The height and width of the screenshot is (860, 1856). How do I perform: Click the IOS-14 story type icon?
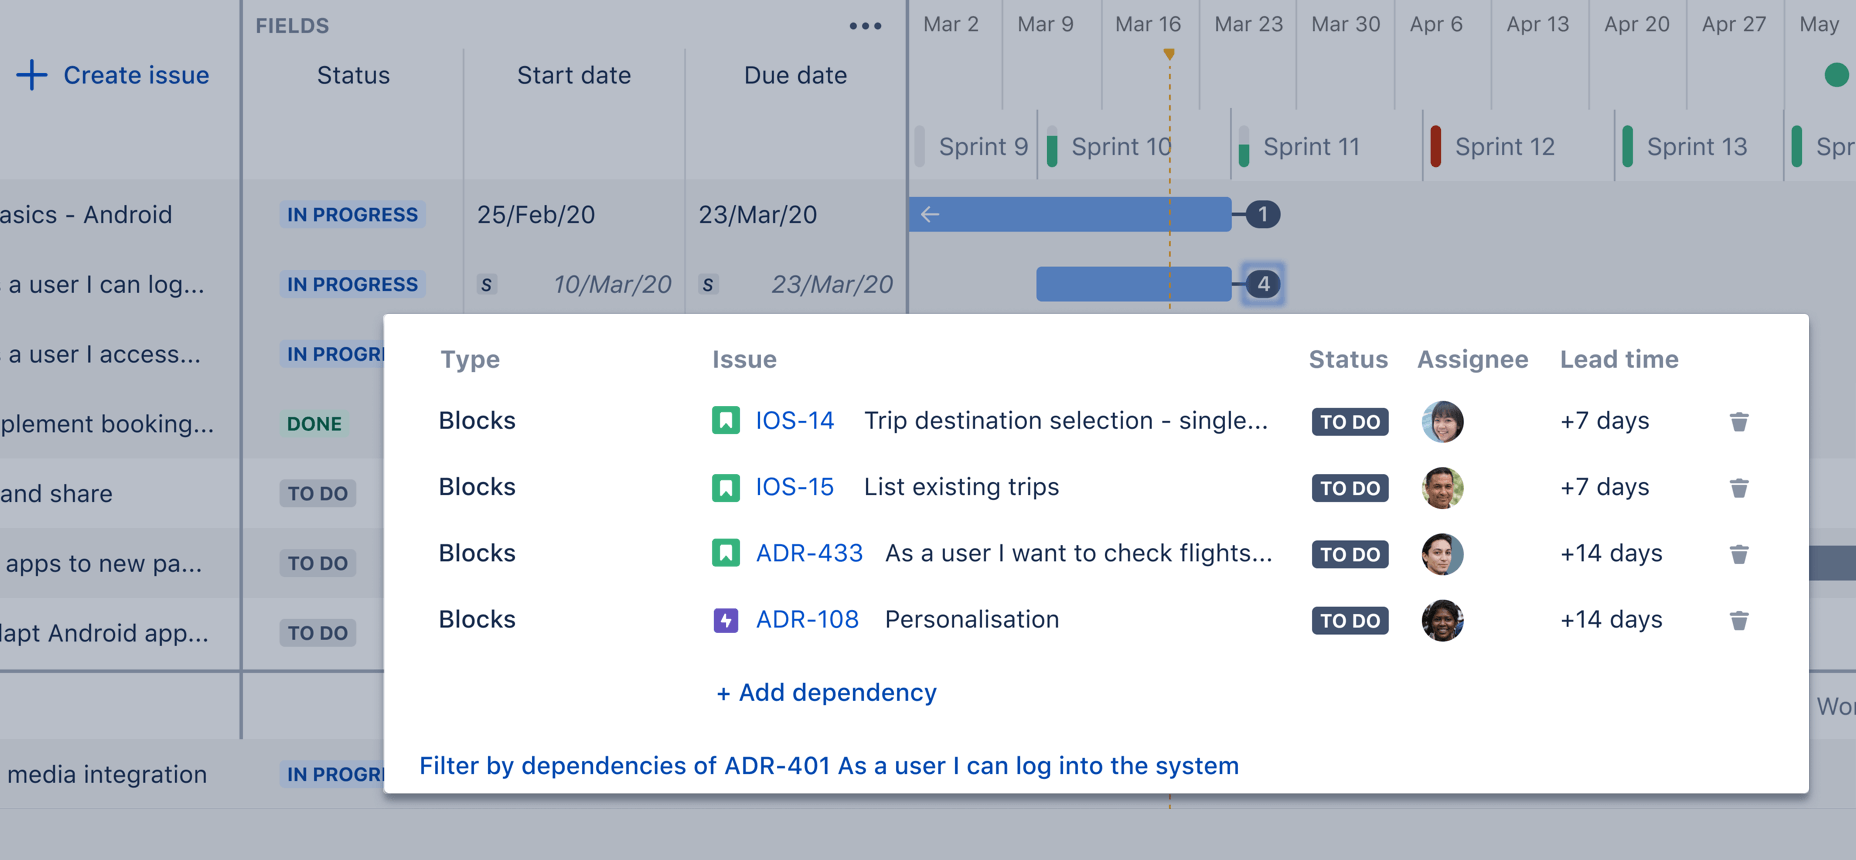pos(726,421)
